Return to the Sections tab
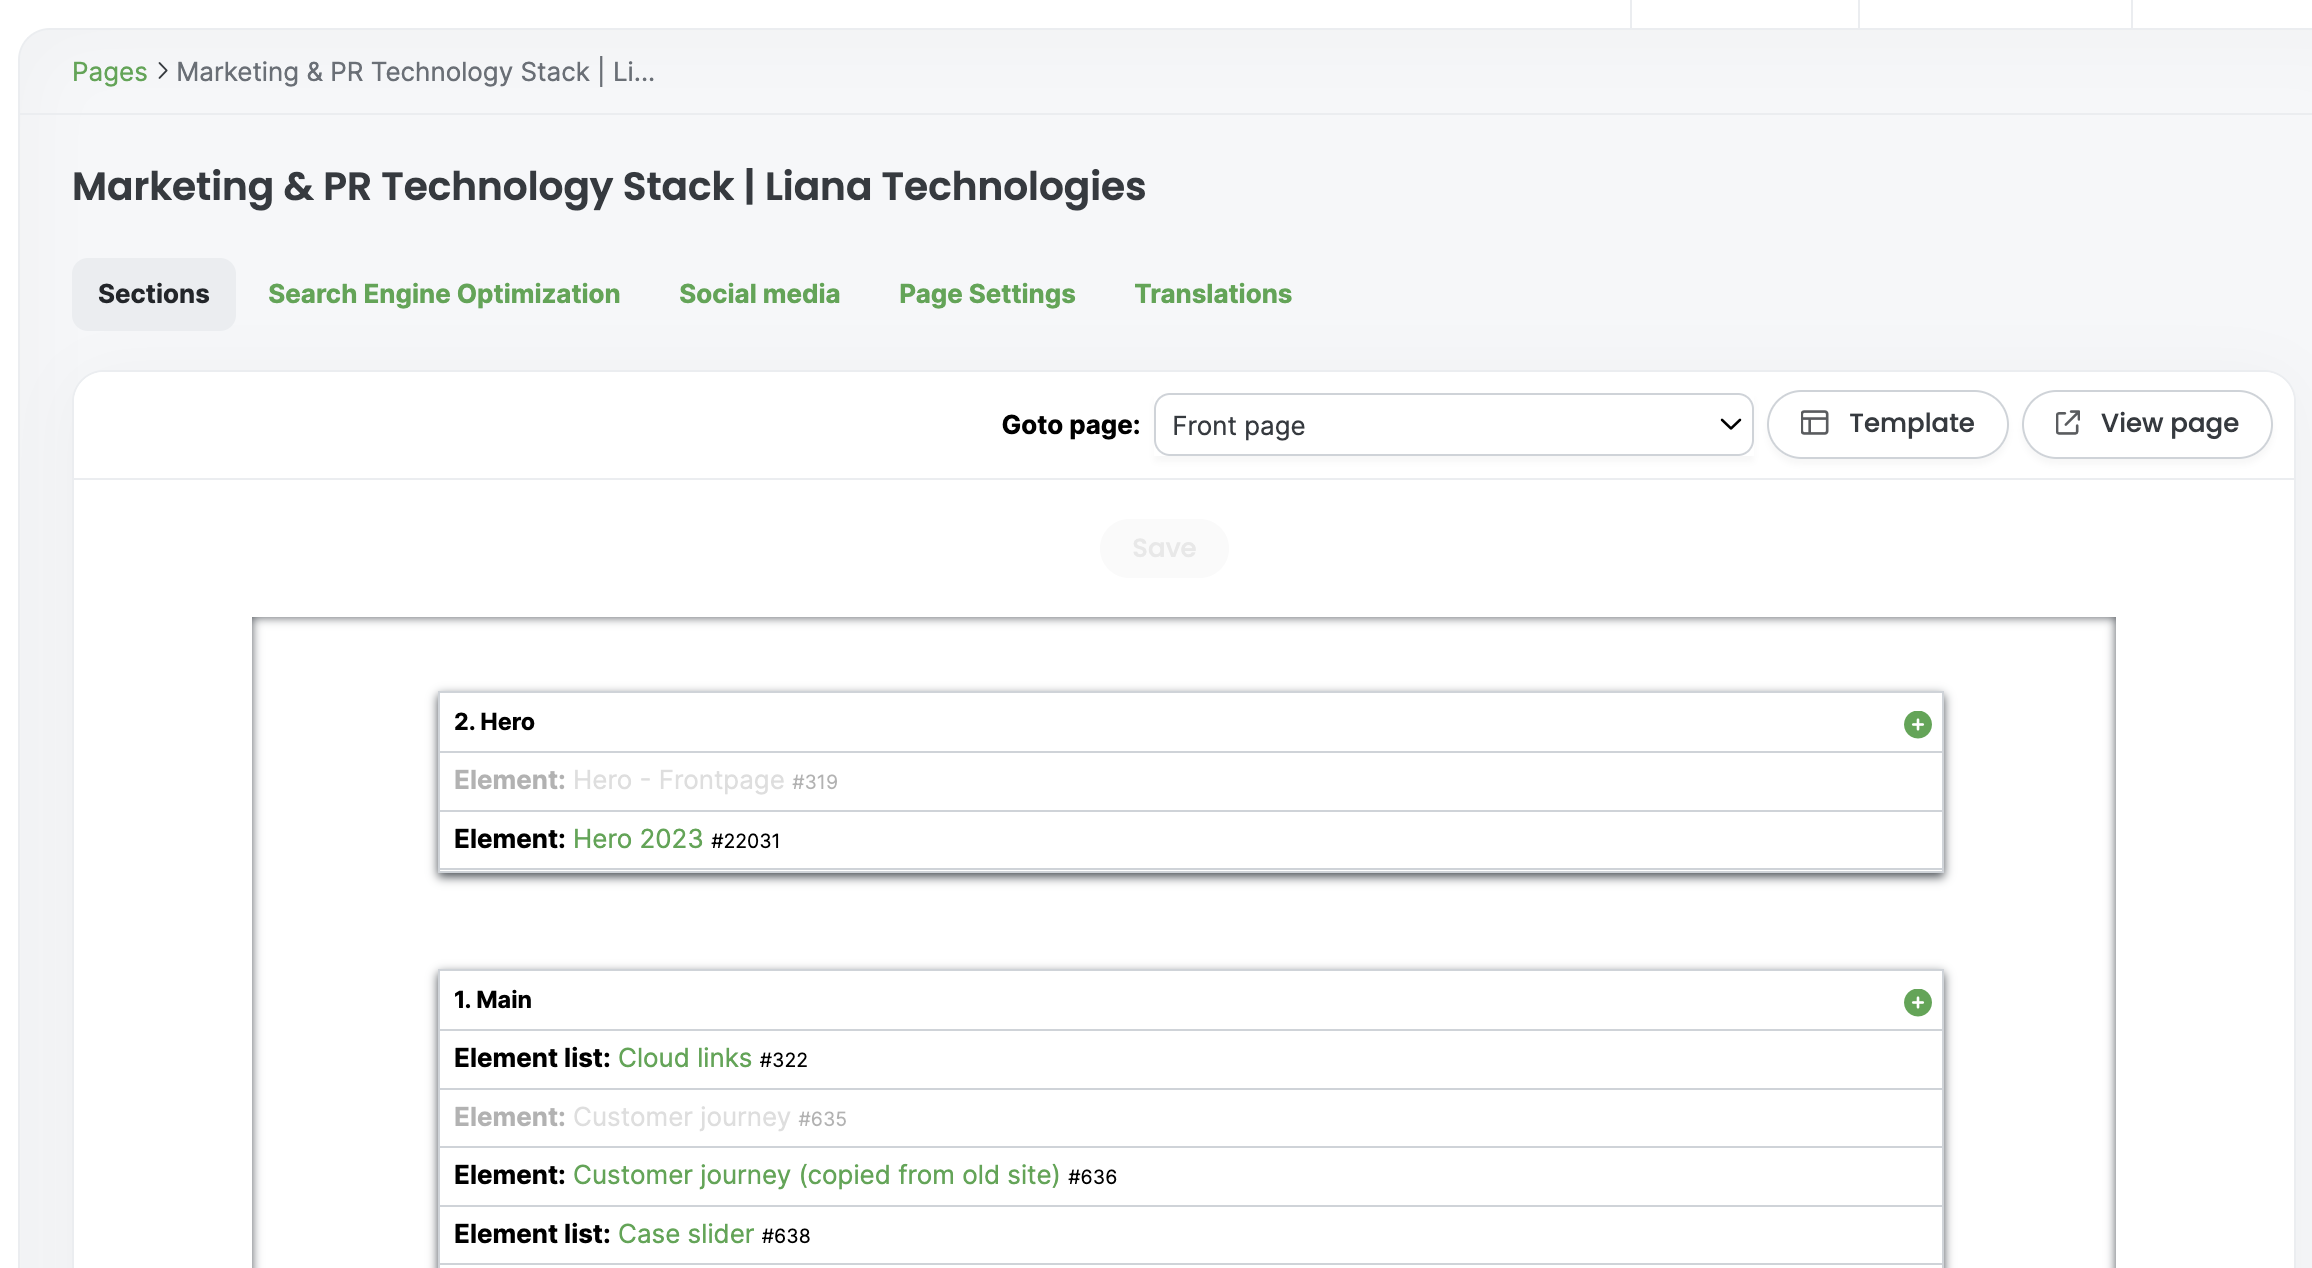2312x1268 pixels. tap(153, 293)
